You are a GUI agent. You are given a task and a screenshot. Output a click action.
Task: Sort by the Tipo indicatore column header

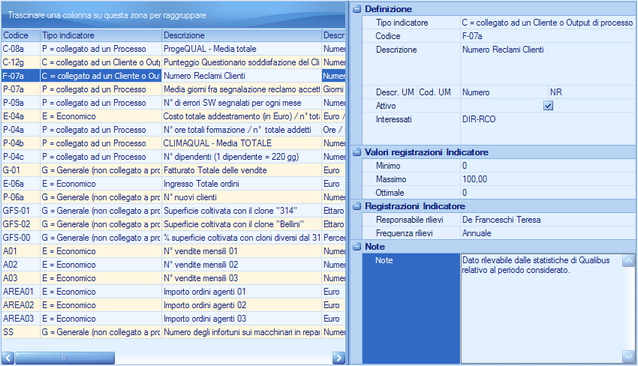tap(101, 35)
